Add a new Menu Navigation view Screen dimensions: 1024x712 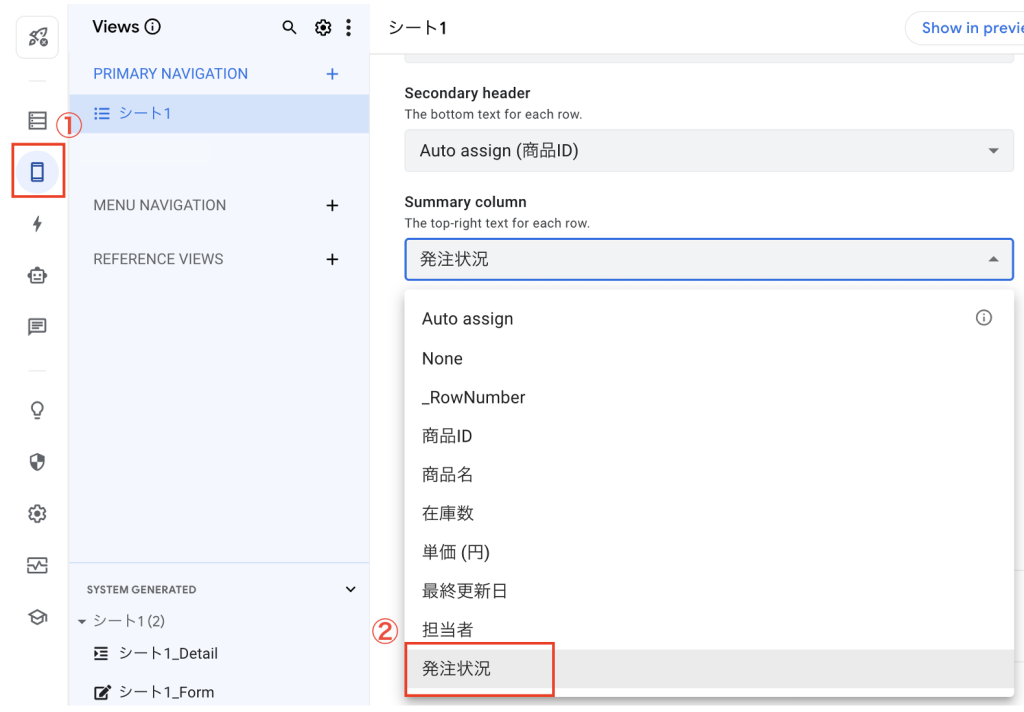pos(332,205)
